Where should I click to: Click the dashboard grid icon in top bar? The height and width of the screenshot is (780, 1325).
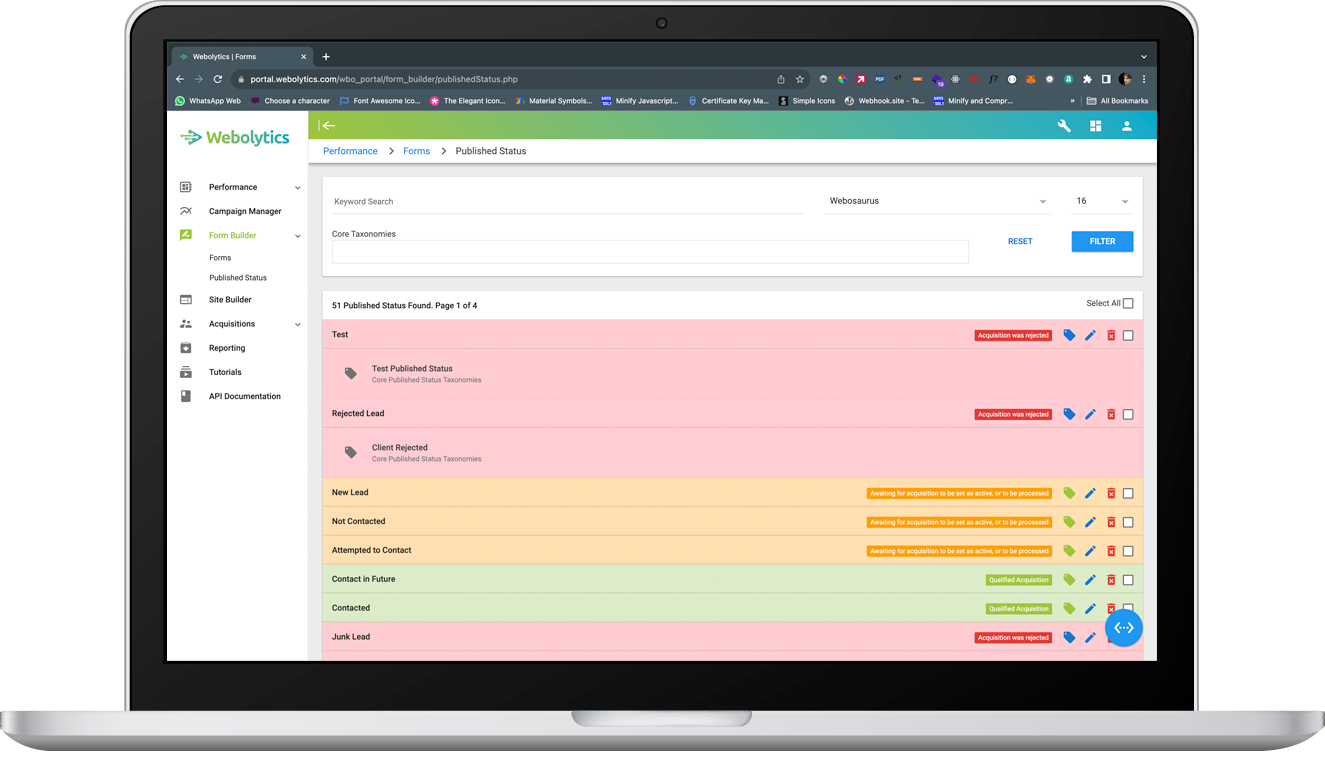[x=1096, y=126]
